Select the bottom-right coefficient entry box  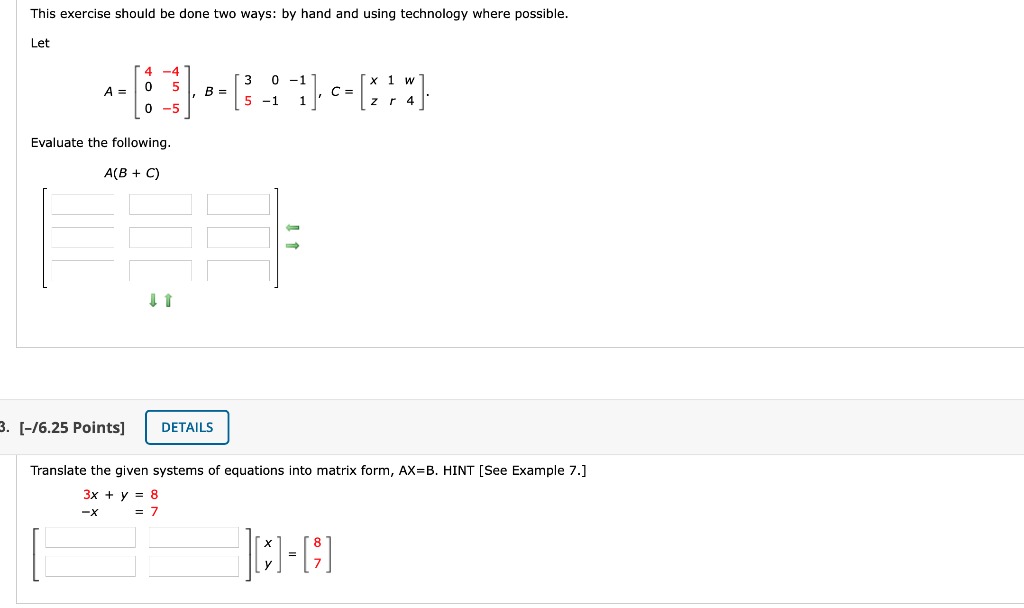196,566
